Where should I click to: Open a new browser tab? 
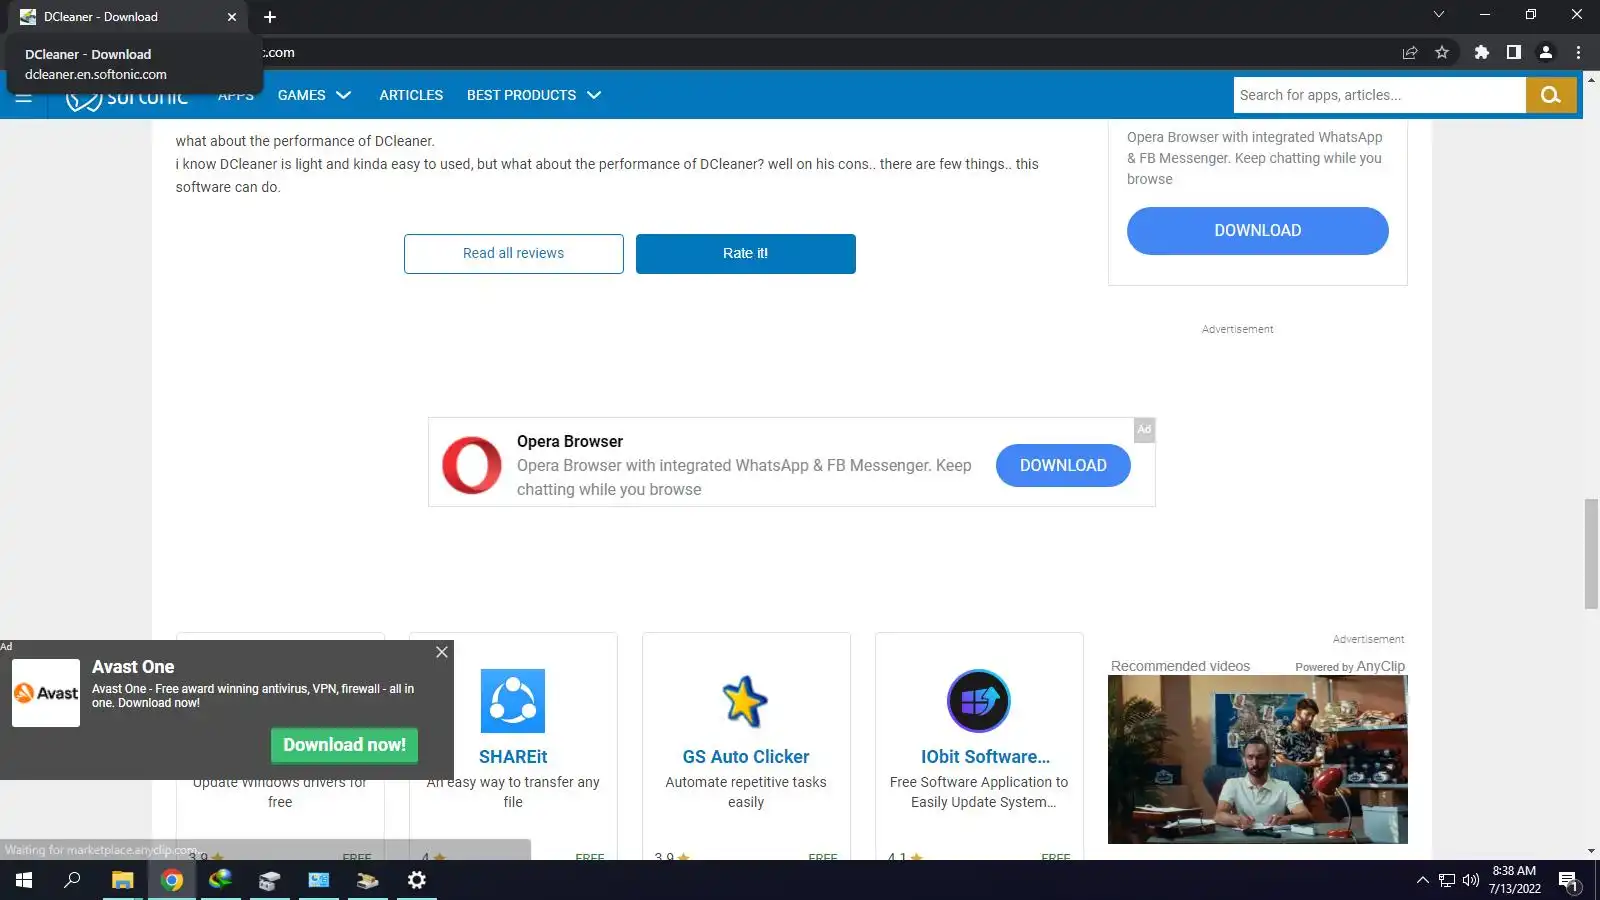click(270, 17)
